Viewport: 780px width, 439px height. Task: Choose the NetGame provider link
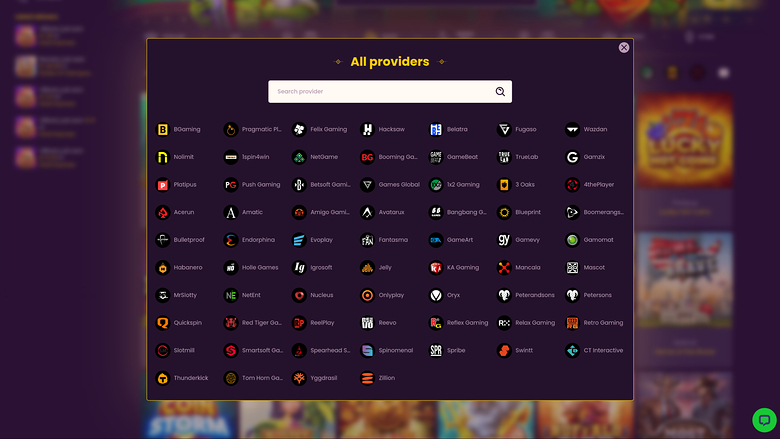click(315, 157)
